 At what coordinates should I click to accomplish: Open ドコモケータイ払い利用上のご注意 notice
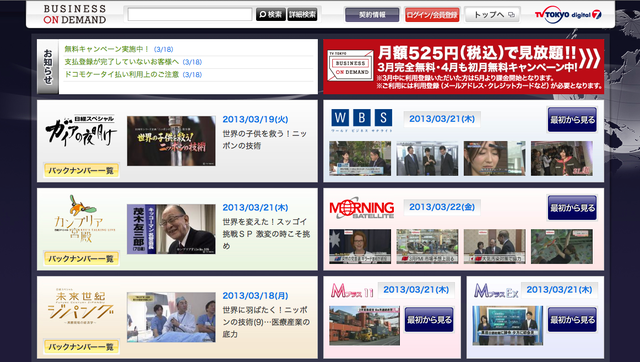tap(122, 74)
